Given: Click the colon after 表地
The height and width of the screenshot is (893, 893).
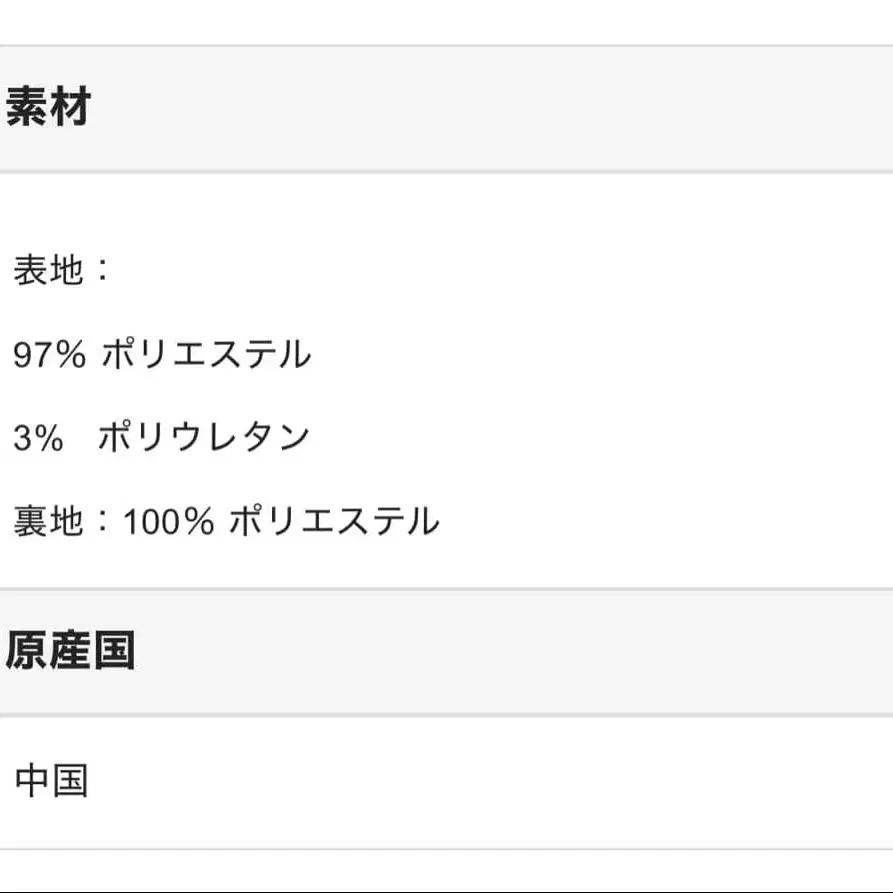Looking at the screenshot, I should [x=103, y=269].
